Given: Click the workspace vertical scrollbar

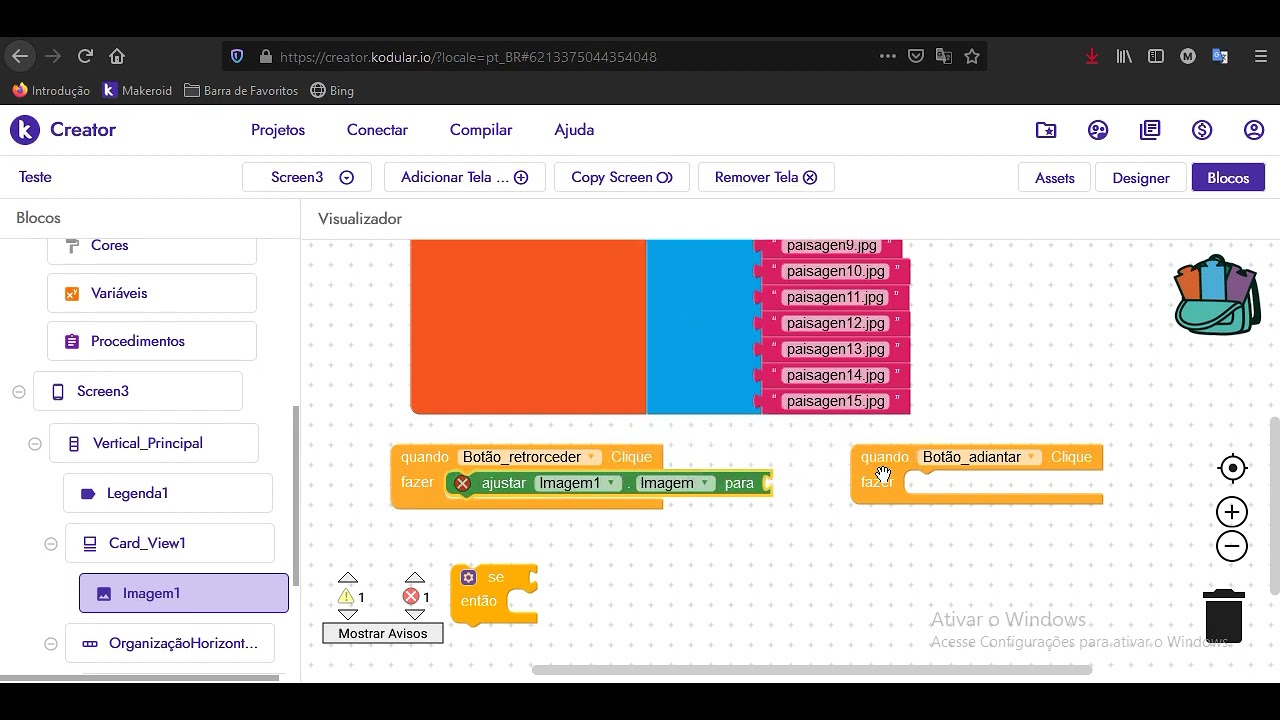Looking at the screenshot, I should pyautogui.click(x=1274, y=505).
